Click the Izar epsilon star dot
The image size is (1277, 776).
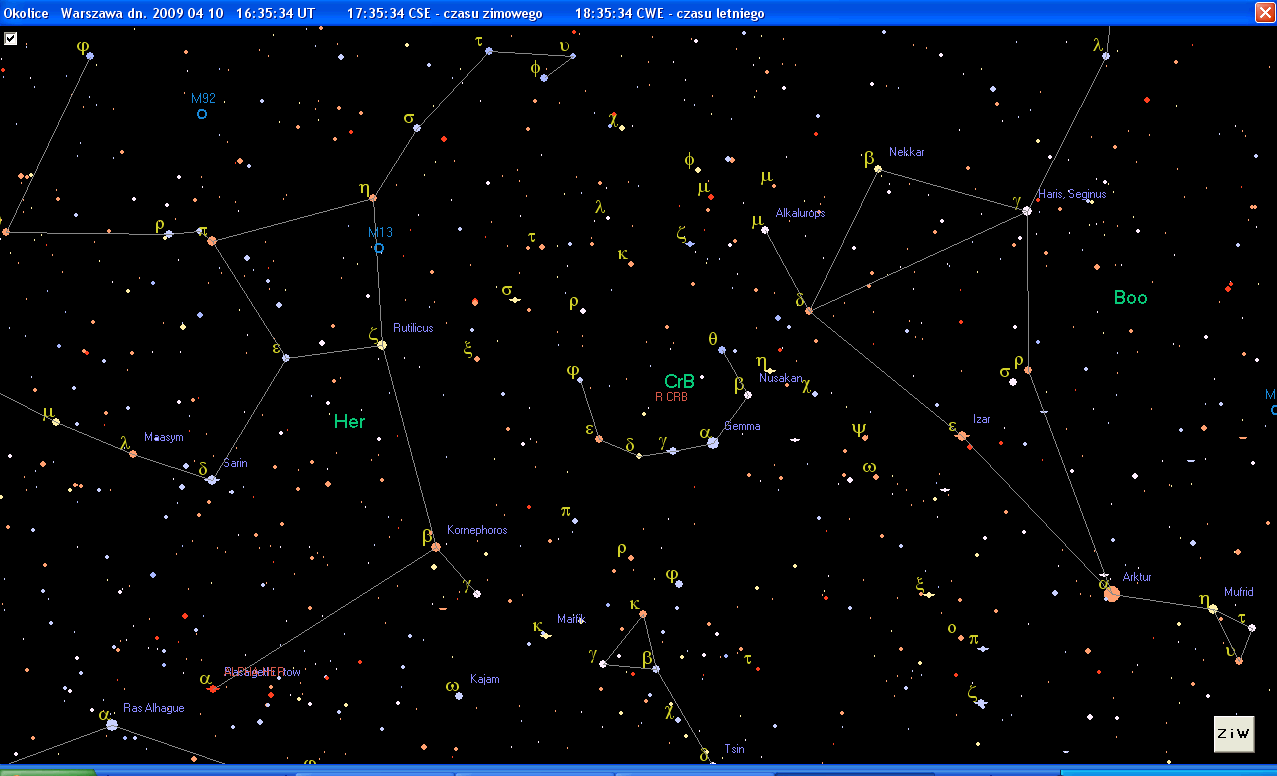[x=962, y=436]
